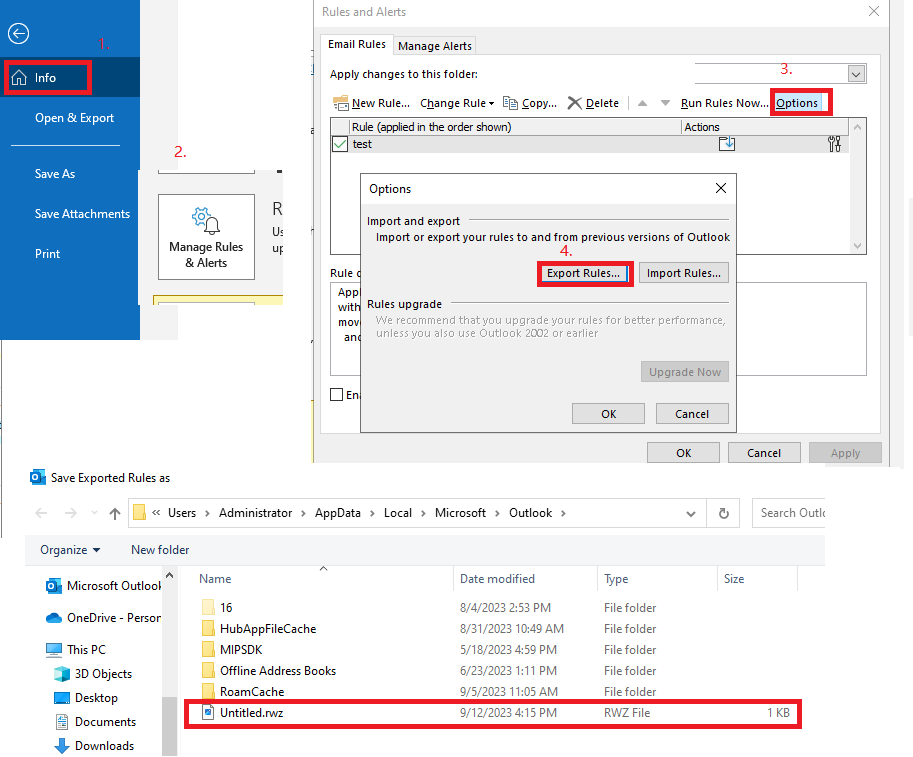Expand the address bar history dropdown
The height and width of the screenshot is (757, 913).
[x=691, y=514]
